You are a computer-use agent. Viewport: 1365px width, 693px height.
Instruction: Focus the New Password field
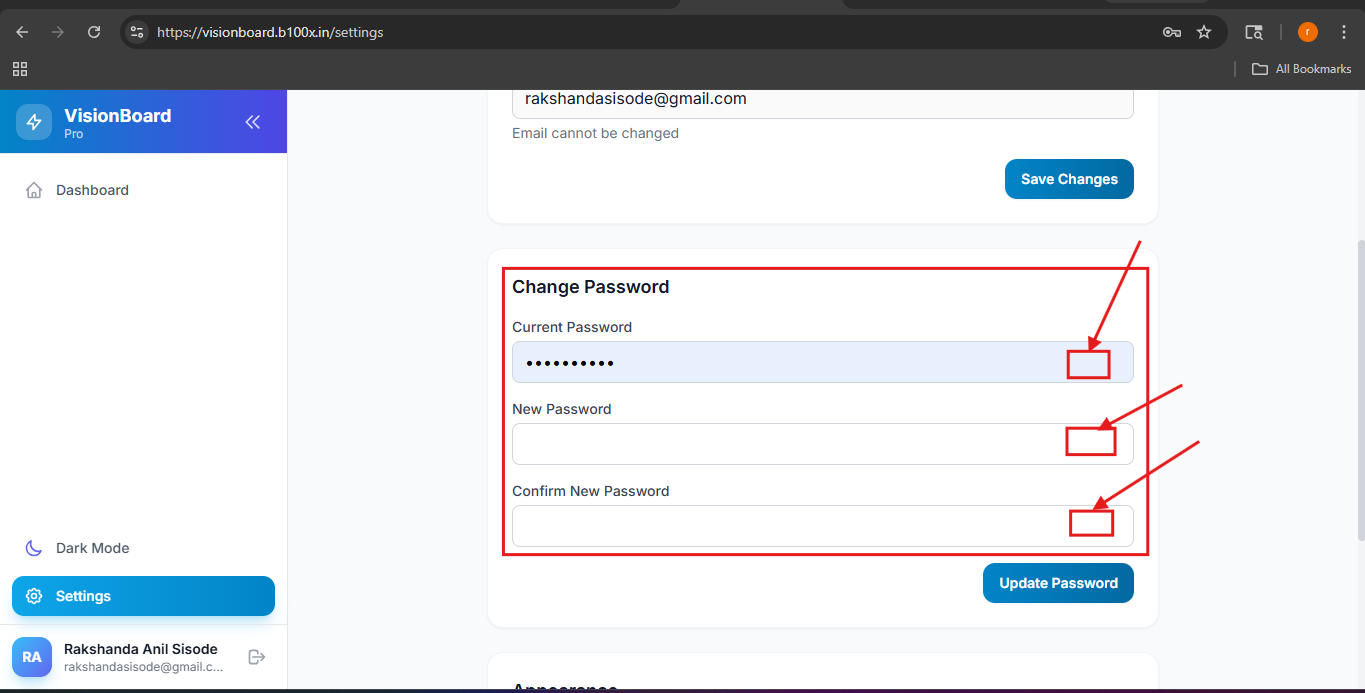823,444
